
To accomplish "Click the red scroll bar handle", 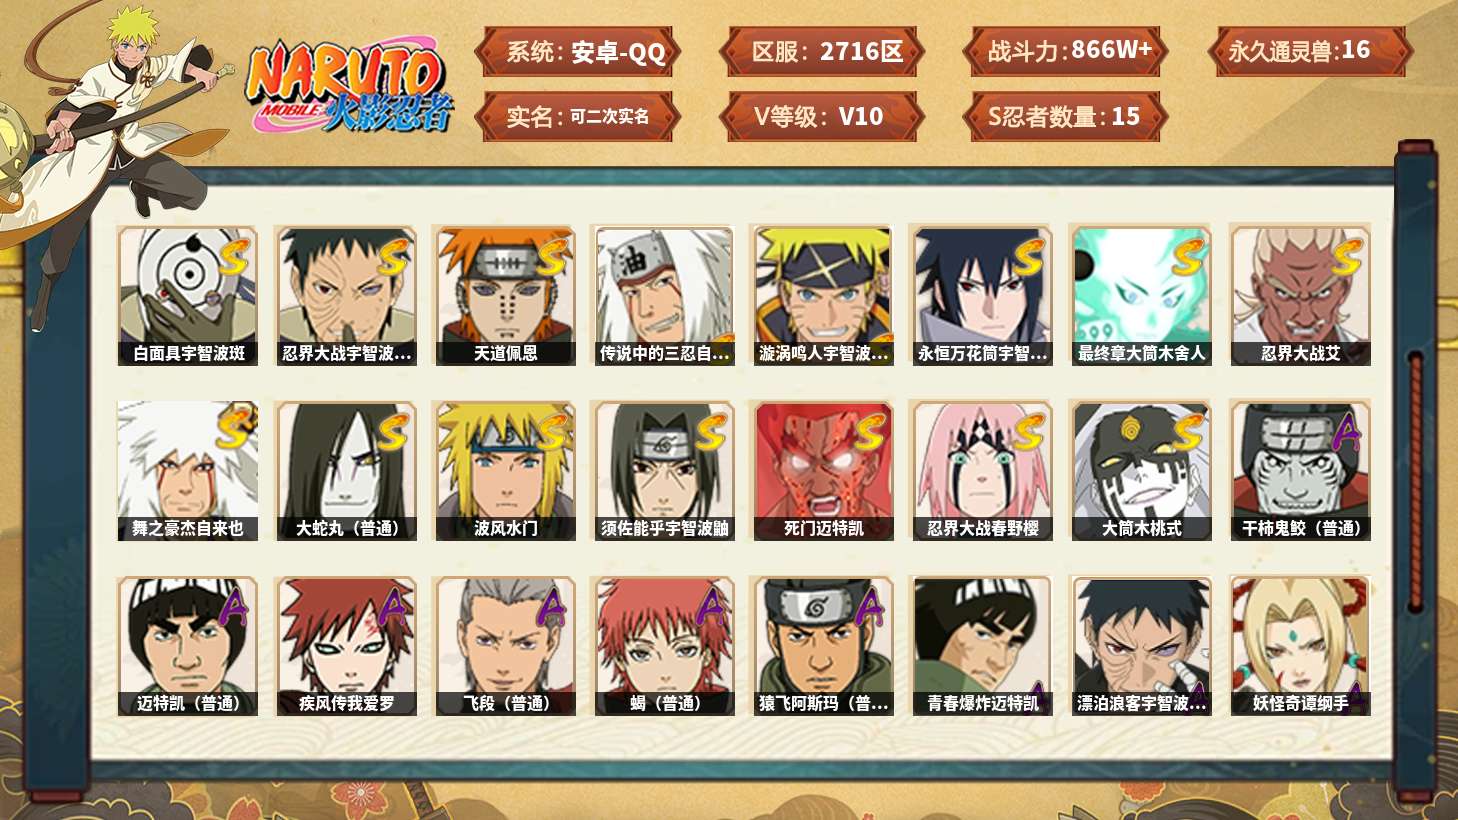I will [1415, 480].
